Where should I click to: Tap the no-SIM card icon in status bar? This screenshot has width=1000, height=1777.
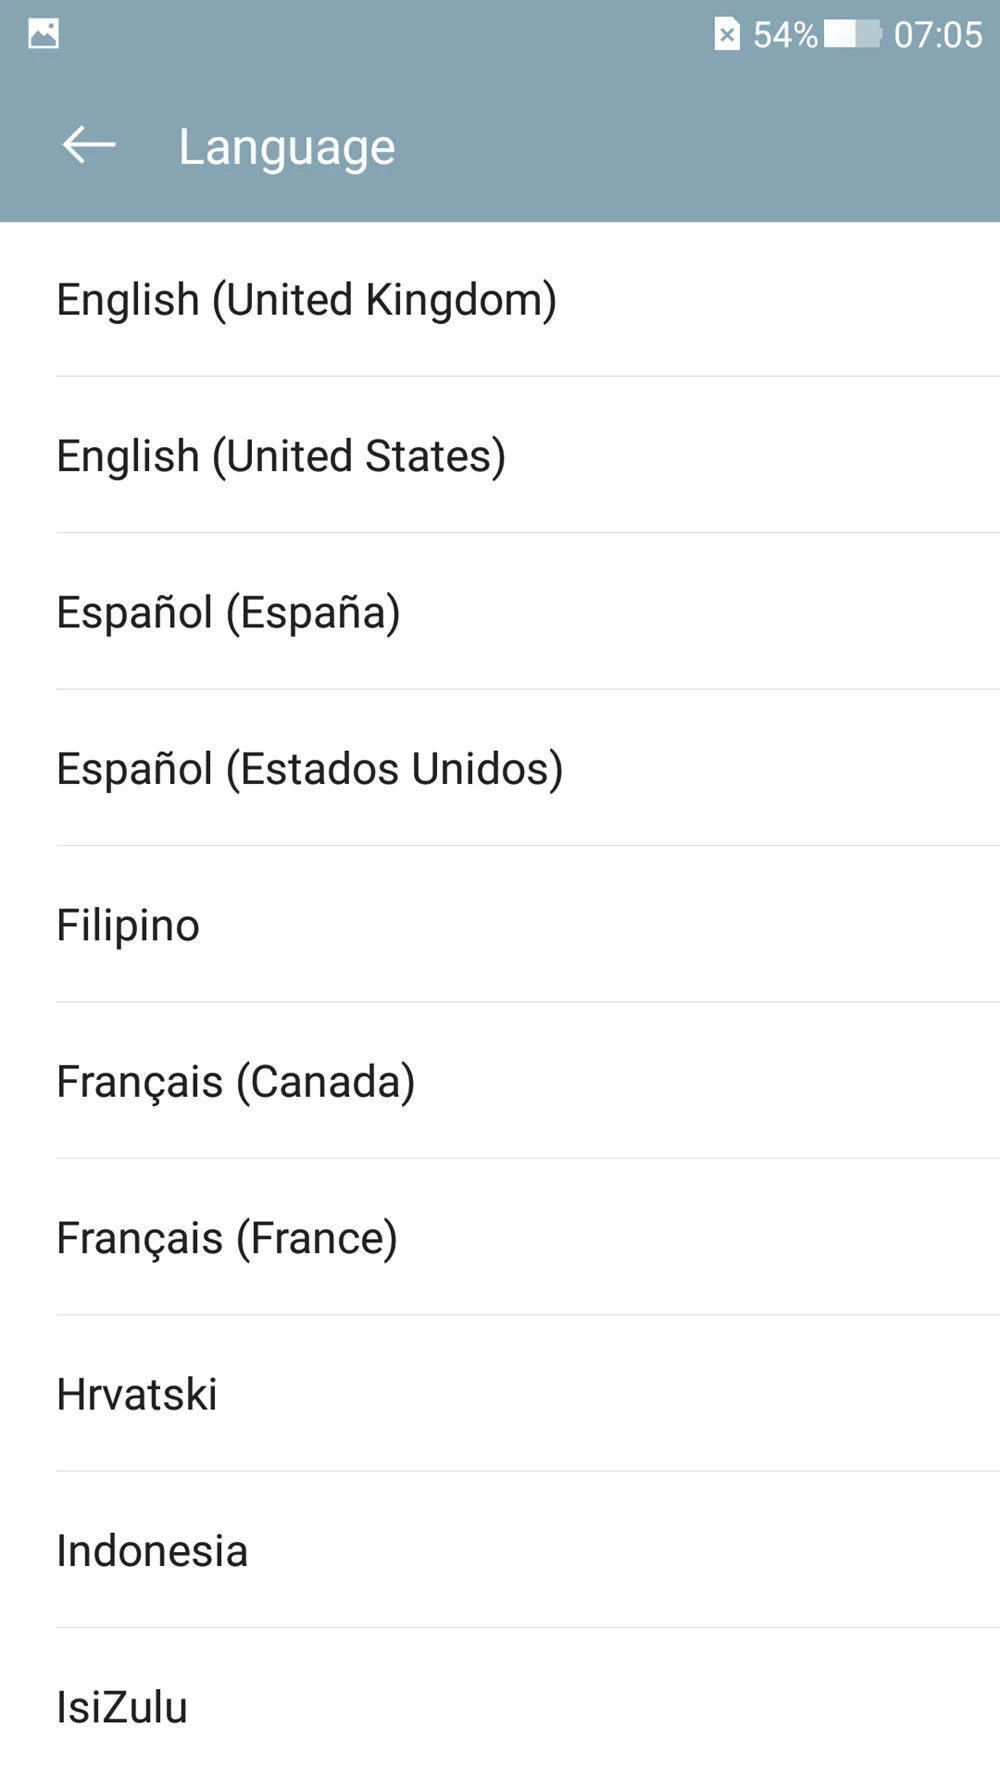point(727,34)
